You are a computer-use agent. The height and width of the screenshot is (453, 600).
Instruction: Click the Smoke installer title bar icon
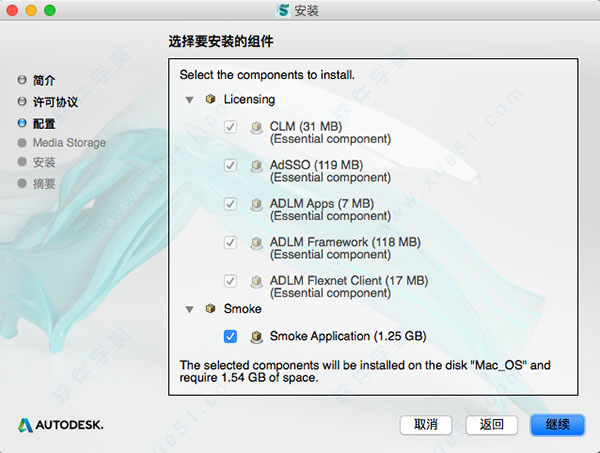pyautogui.click(x=283, y=10)
